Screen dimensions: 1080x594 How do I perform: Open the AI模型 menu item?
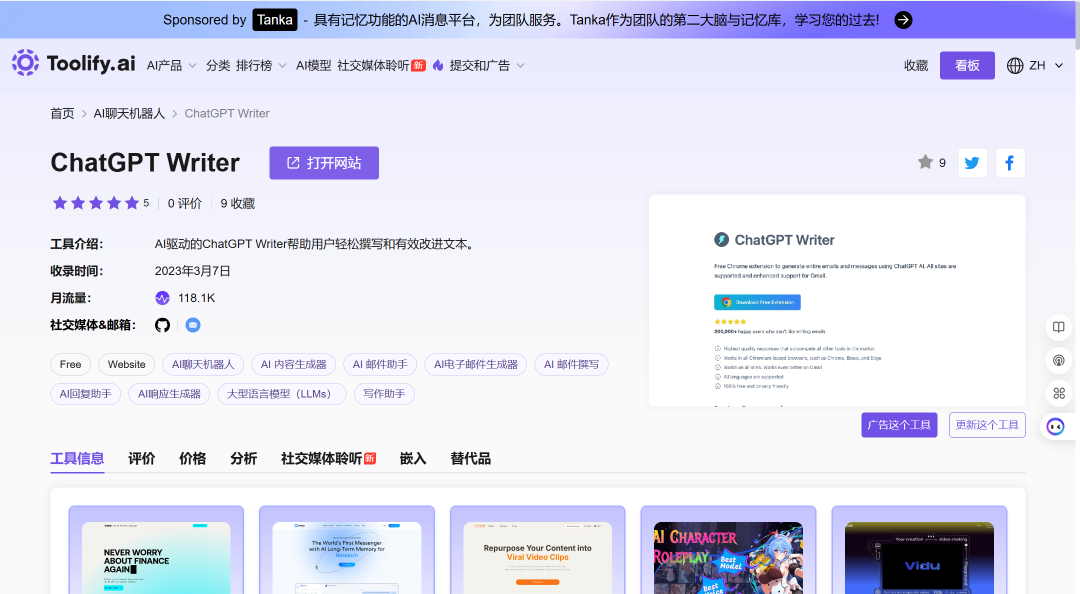pyautogui.click(x=313, y=65)
